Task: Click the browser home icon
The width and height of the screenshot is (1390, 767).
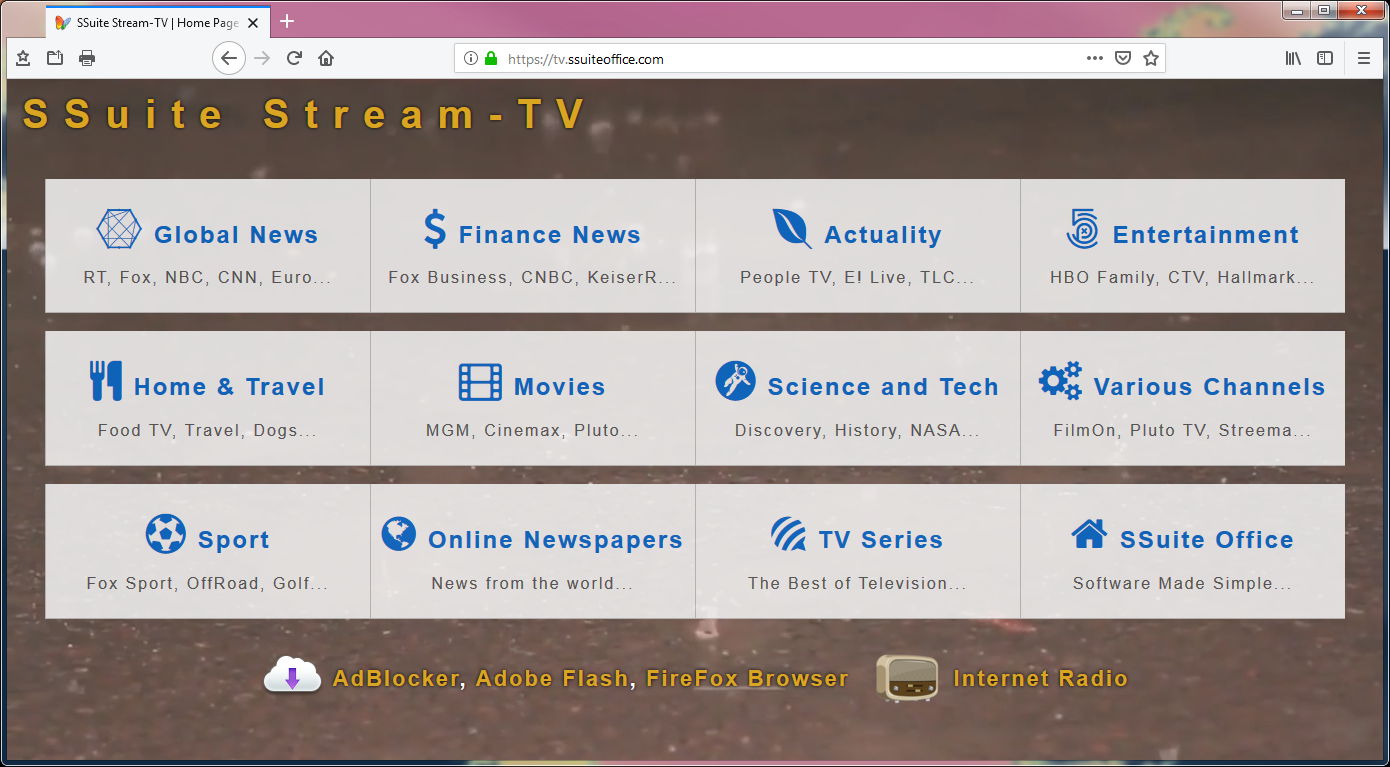Action: click(x=326, y=58)
